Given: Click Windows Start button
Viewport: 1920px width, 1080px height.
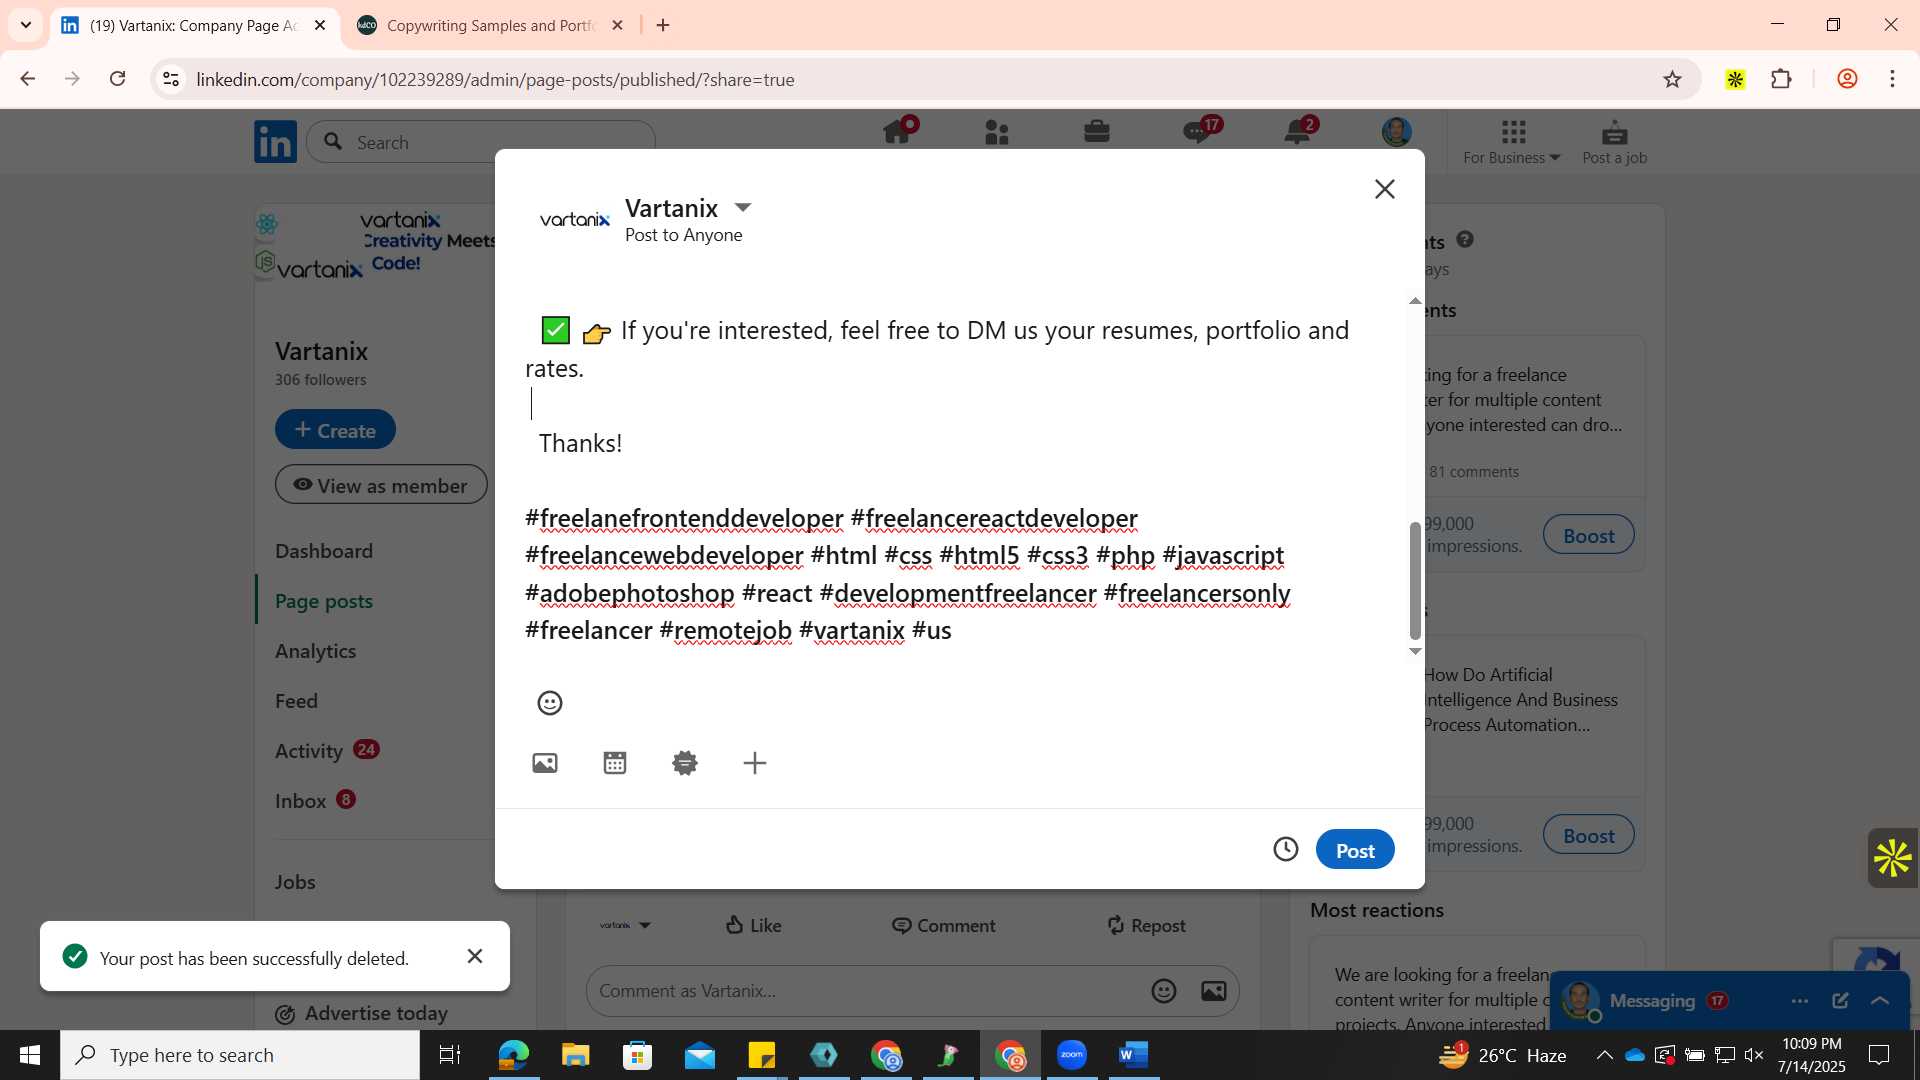Looking at the screenshot, I should (x=29, y=1055).
